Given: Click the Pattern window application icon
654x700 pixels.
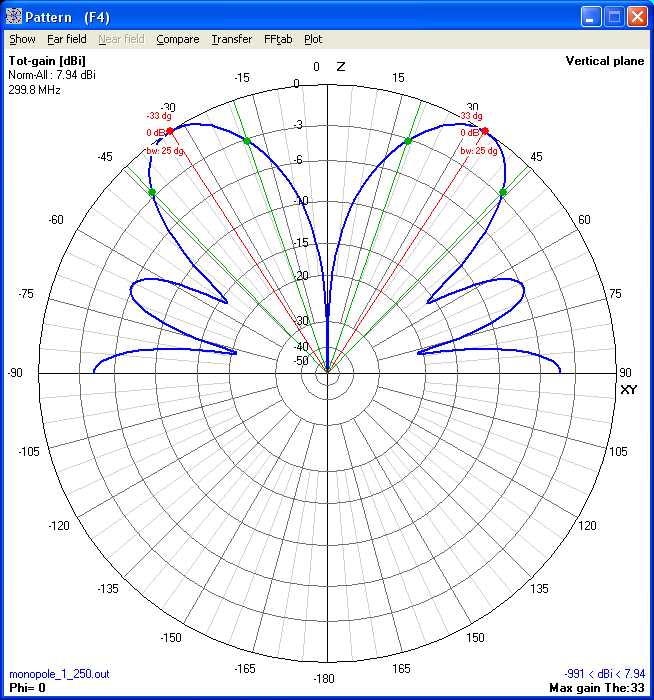Looking at the screenshot, I should (x=14, y=16).
